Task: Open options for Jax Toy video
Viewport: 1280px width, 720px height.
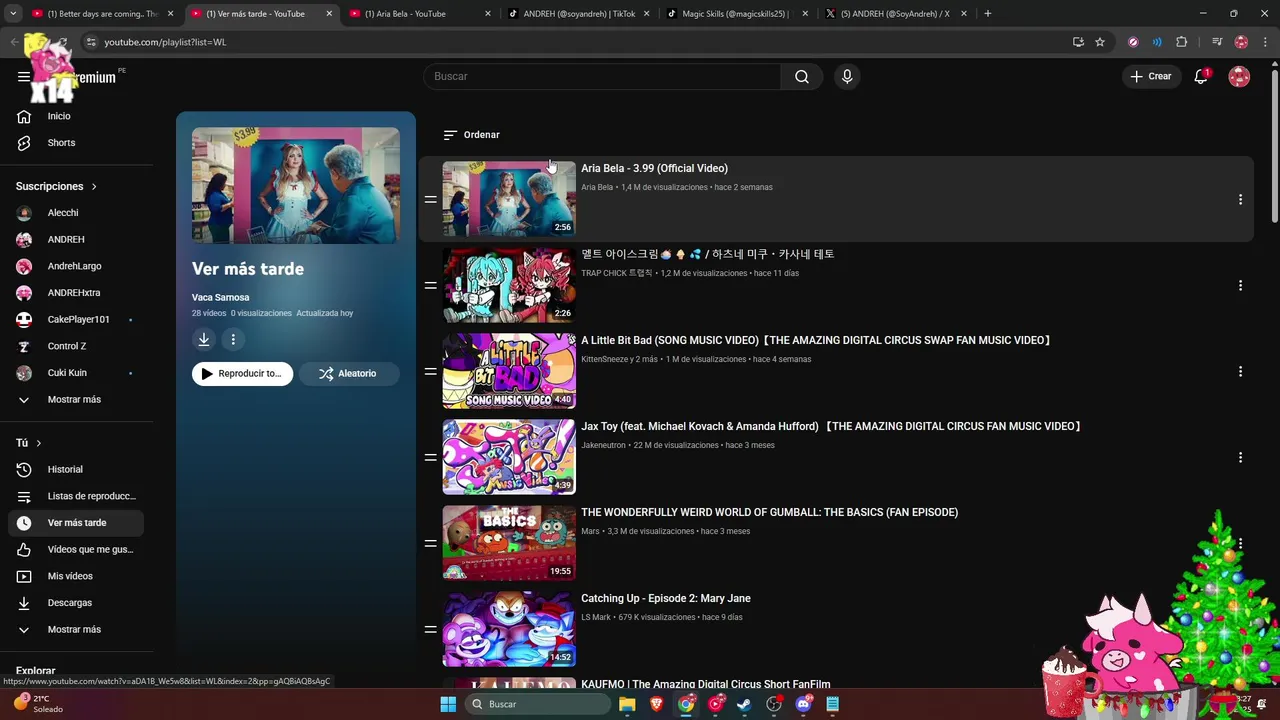Action: [1240, 457]
